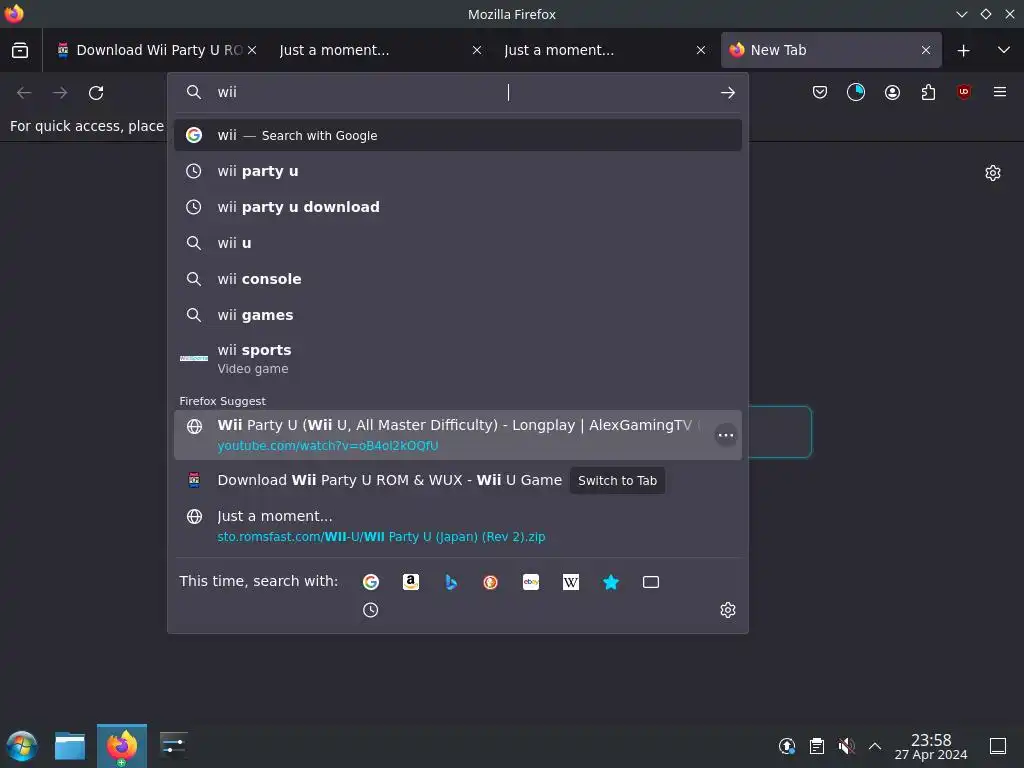Search this time with eBay icon
Screen dimensions: 1024x768
[531, 582]
